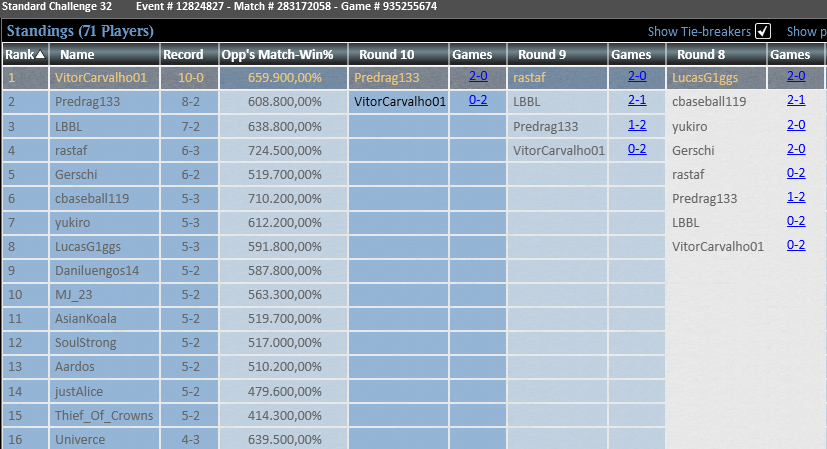Sort by Opp's Match-Win% column header
This screenshot has width=827, height=449.
(x=283, y=54)
